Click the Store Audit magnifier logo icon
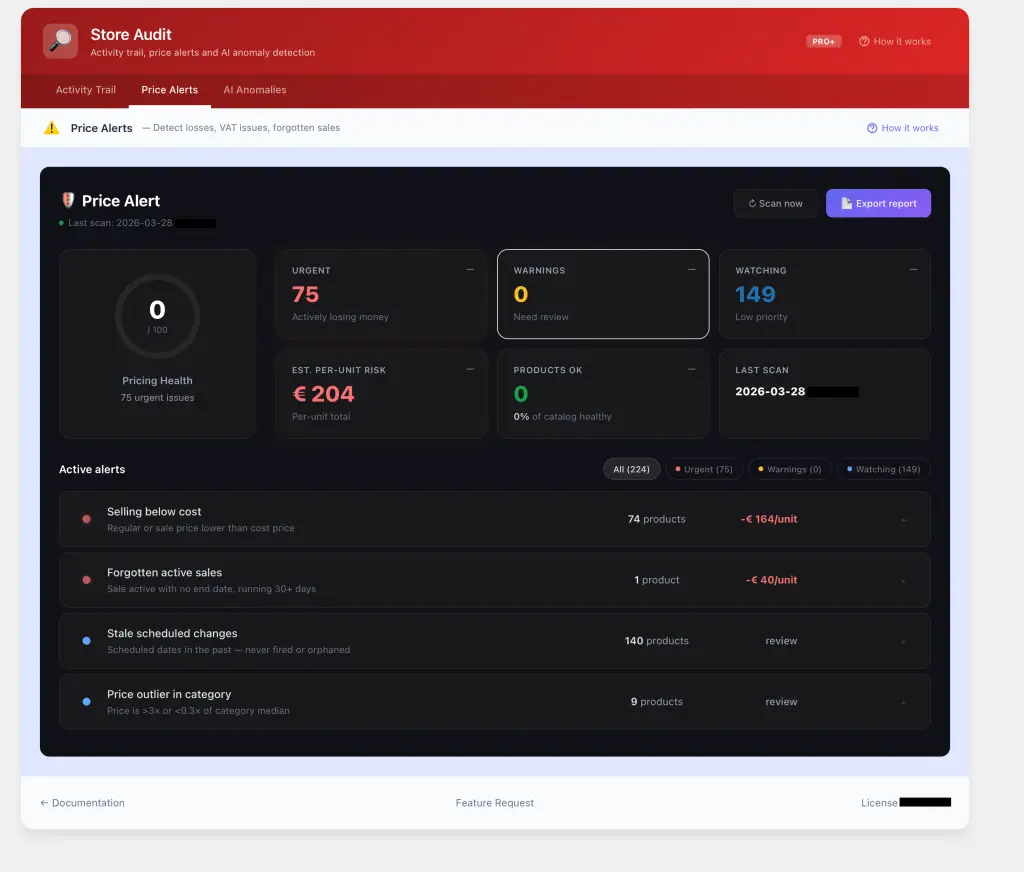 click(x=60, y=41)
